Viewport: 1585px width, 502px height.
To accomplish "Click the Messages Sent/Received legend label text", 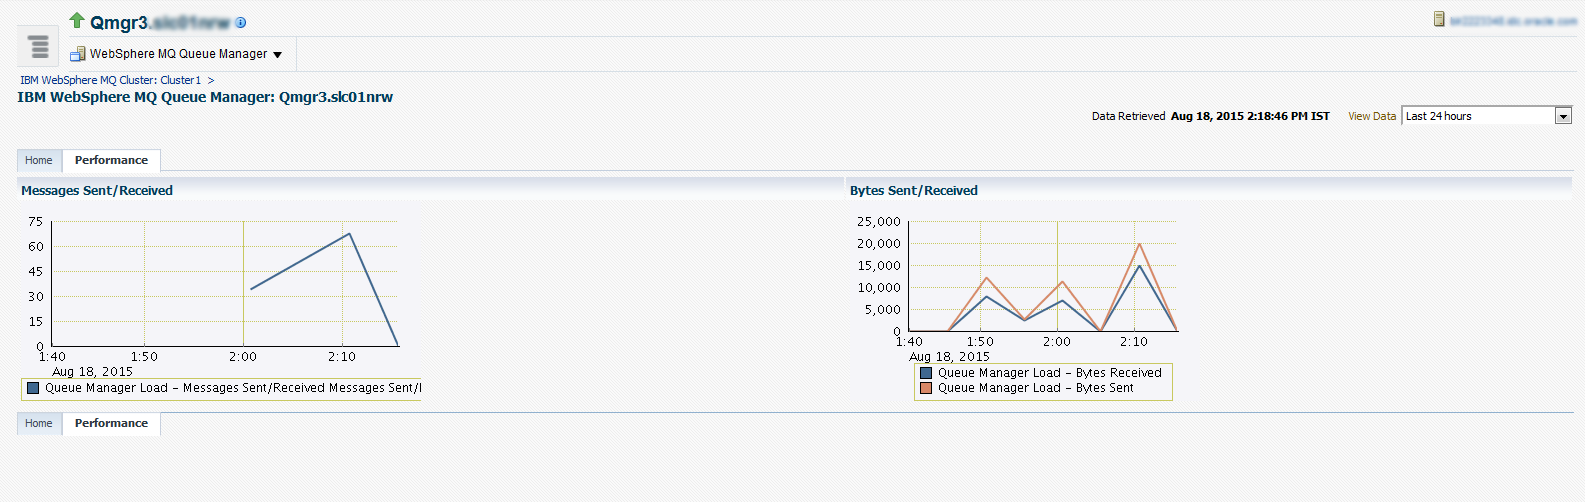I will click(233, 388).
